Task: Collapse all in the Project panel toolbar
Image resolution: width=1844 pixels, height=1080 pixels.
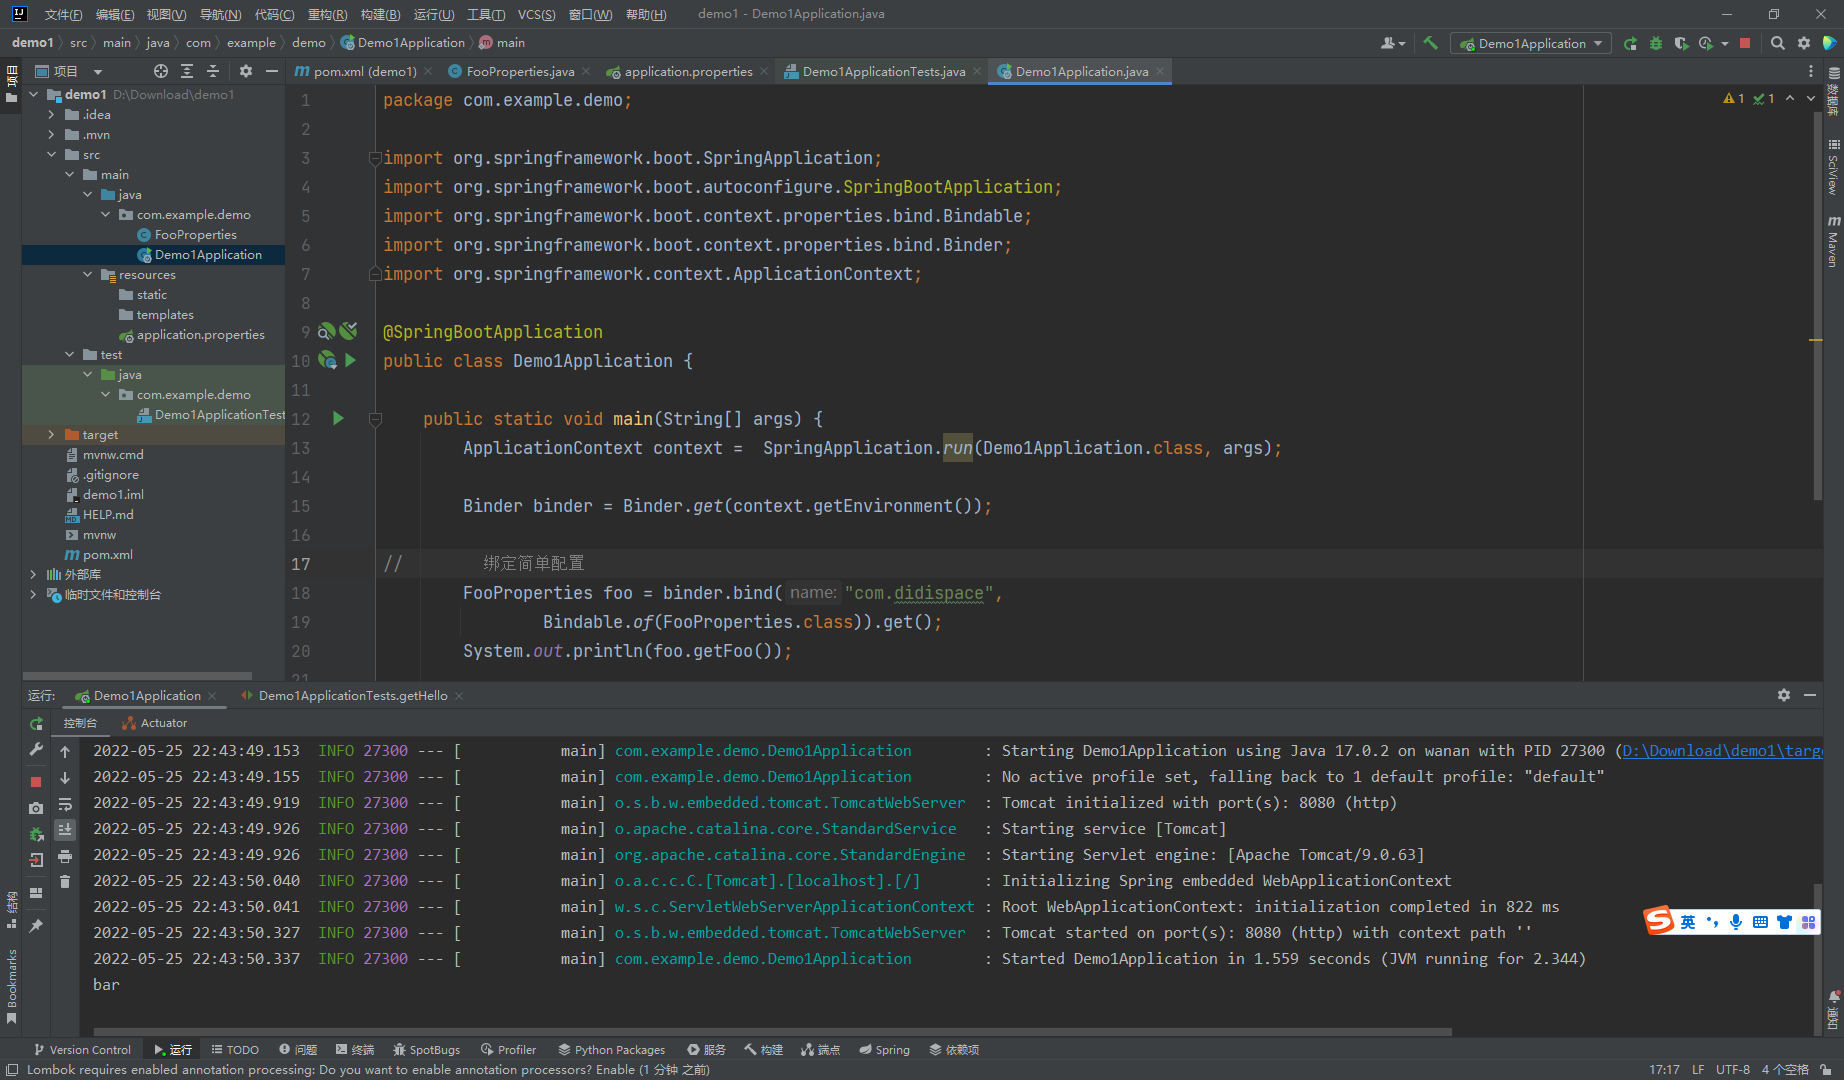Action: tap(213, 71)
